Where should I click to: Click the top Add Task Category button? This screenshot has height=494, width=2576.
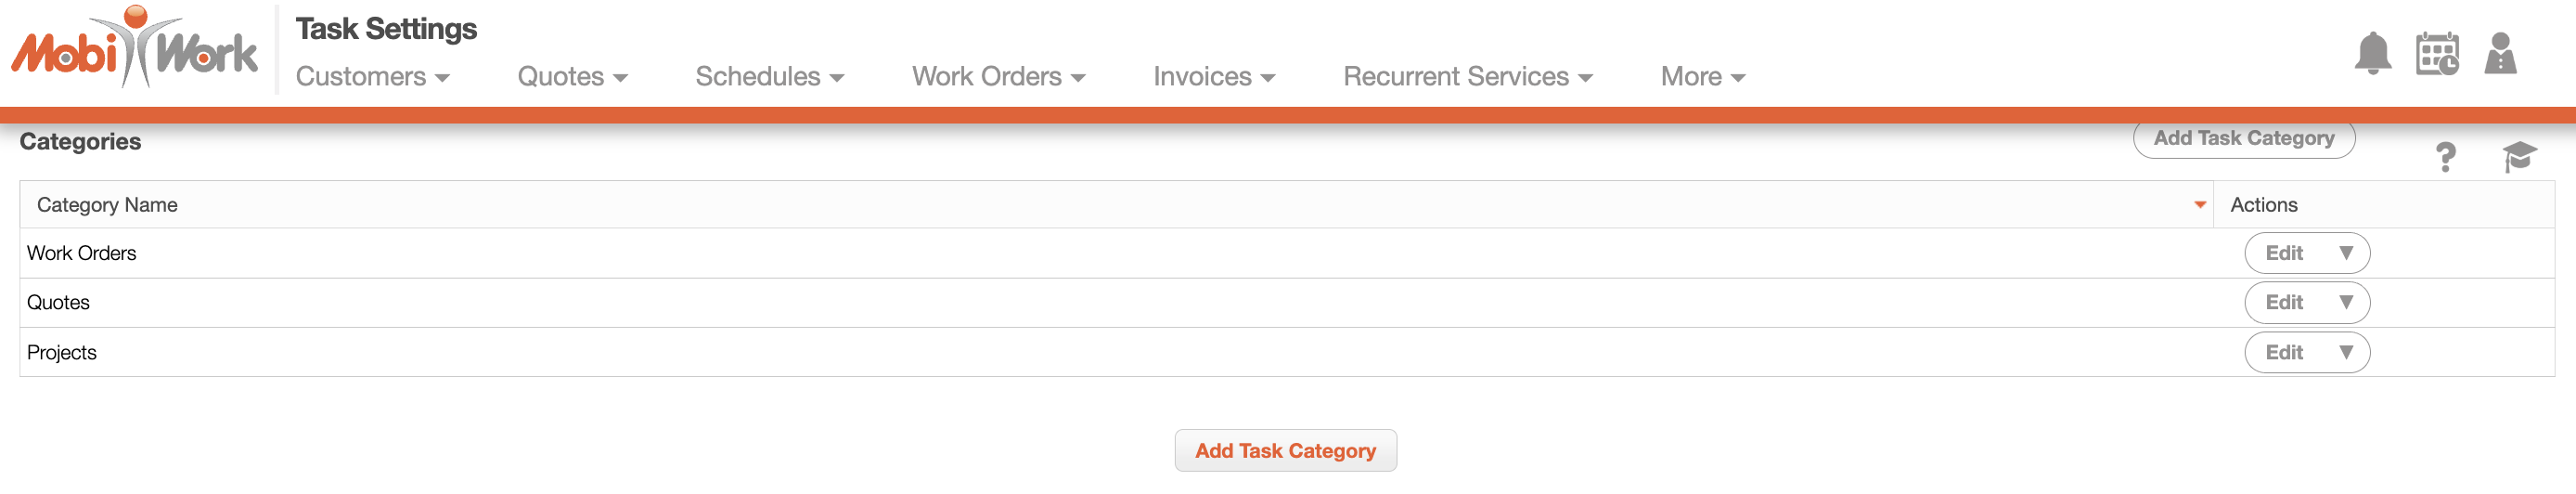coord(2243,139)
